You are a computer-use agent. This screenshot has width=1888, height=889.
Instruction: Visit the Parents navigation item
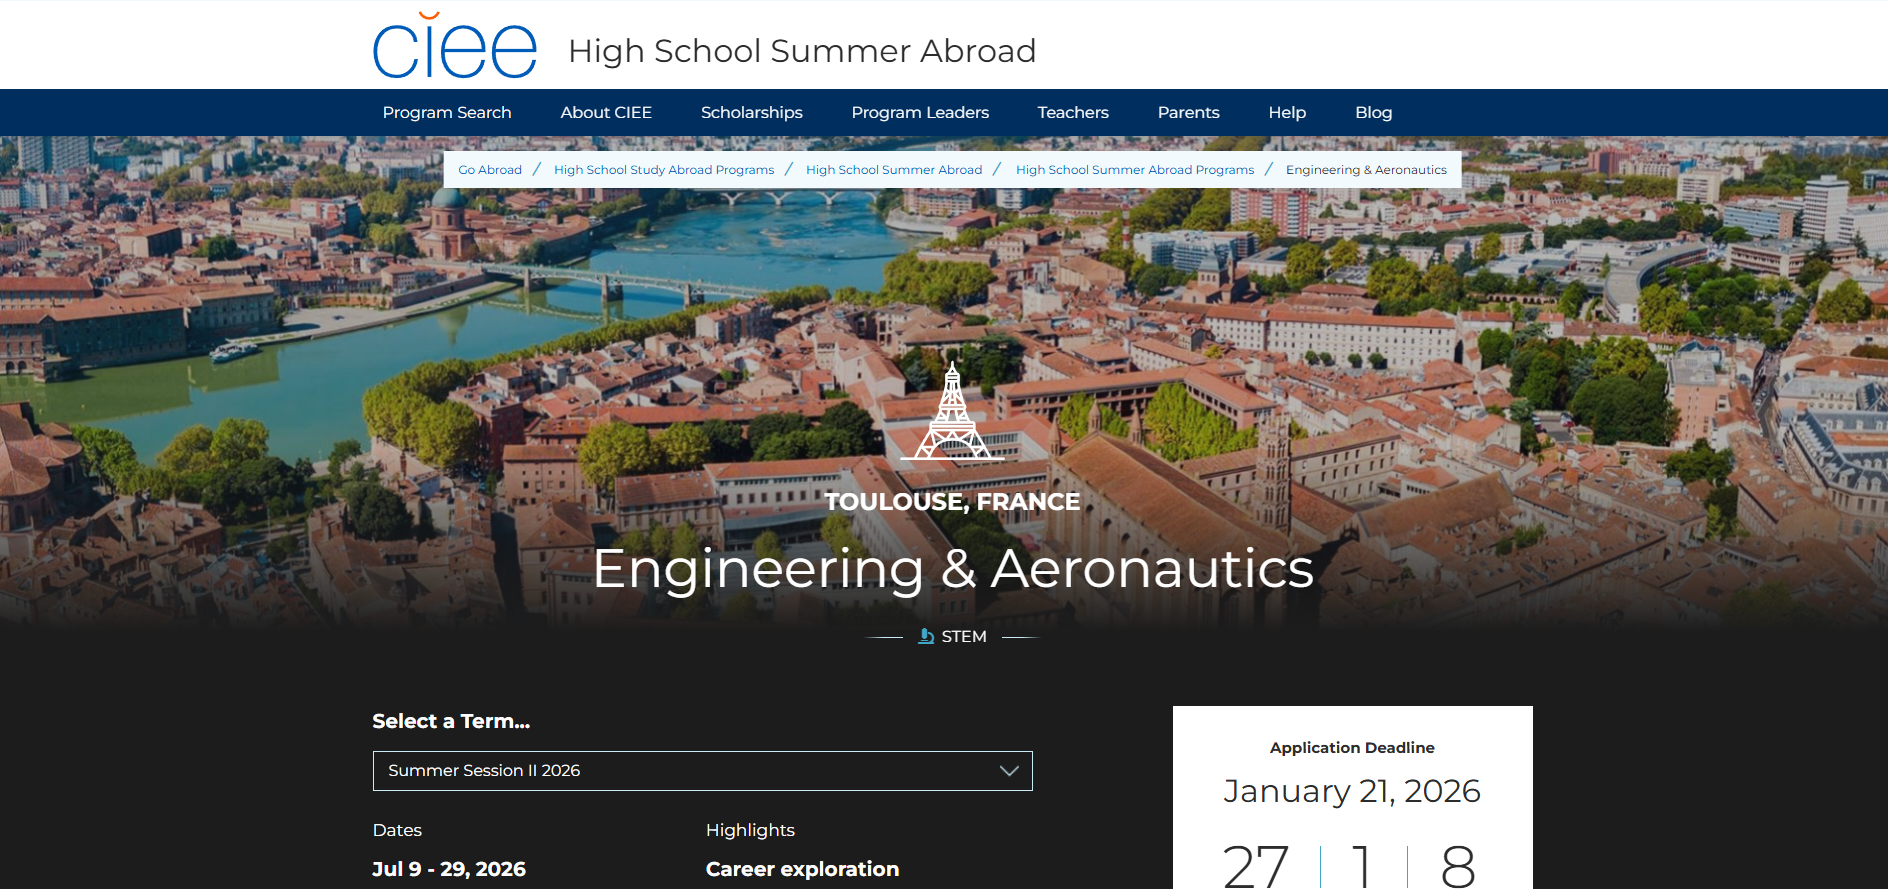click(1188, 113)
